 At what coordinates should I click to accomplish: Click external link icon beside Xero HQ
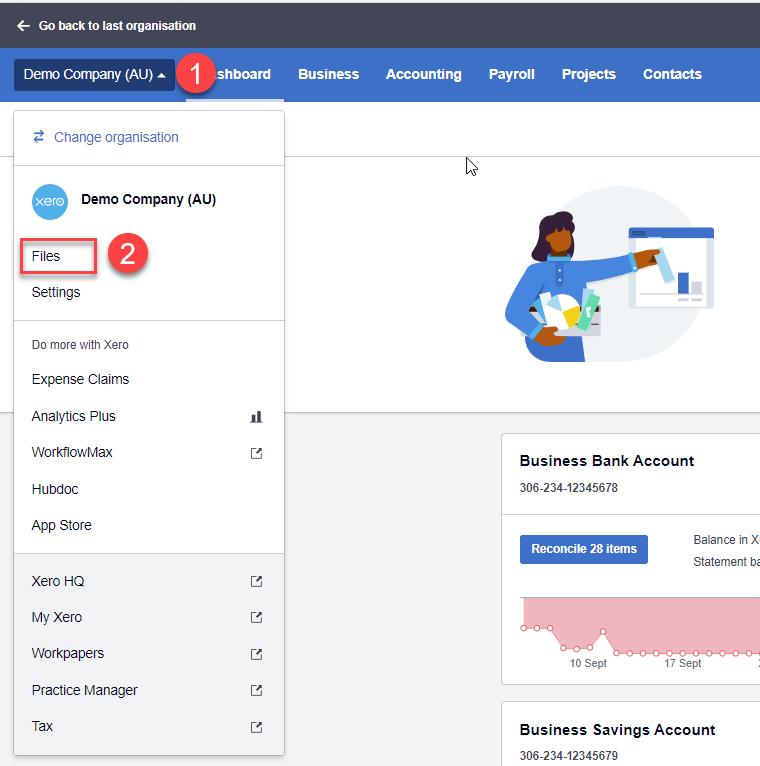[x=256, y=581]
